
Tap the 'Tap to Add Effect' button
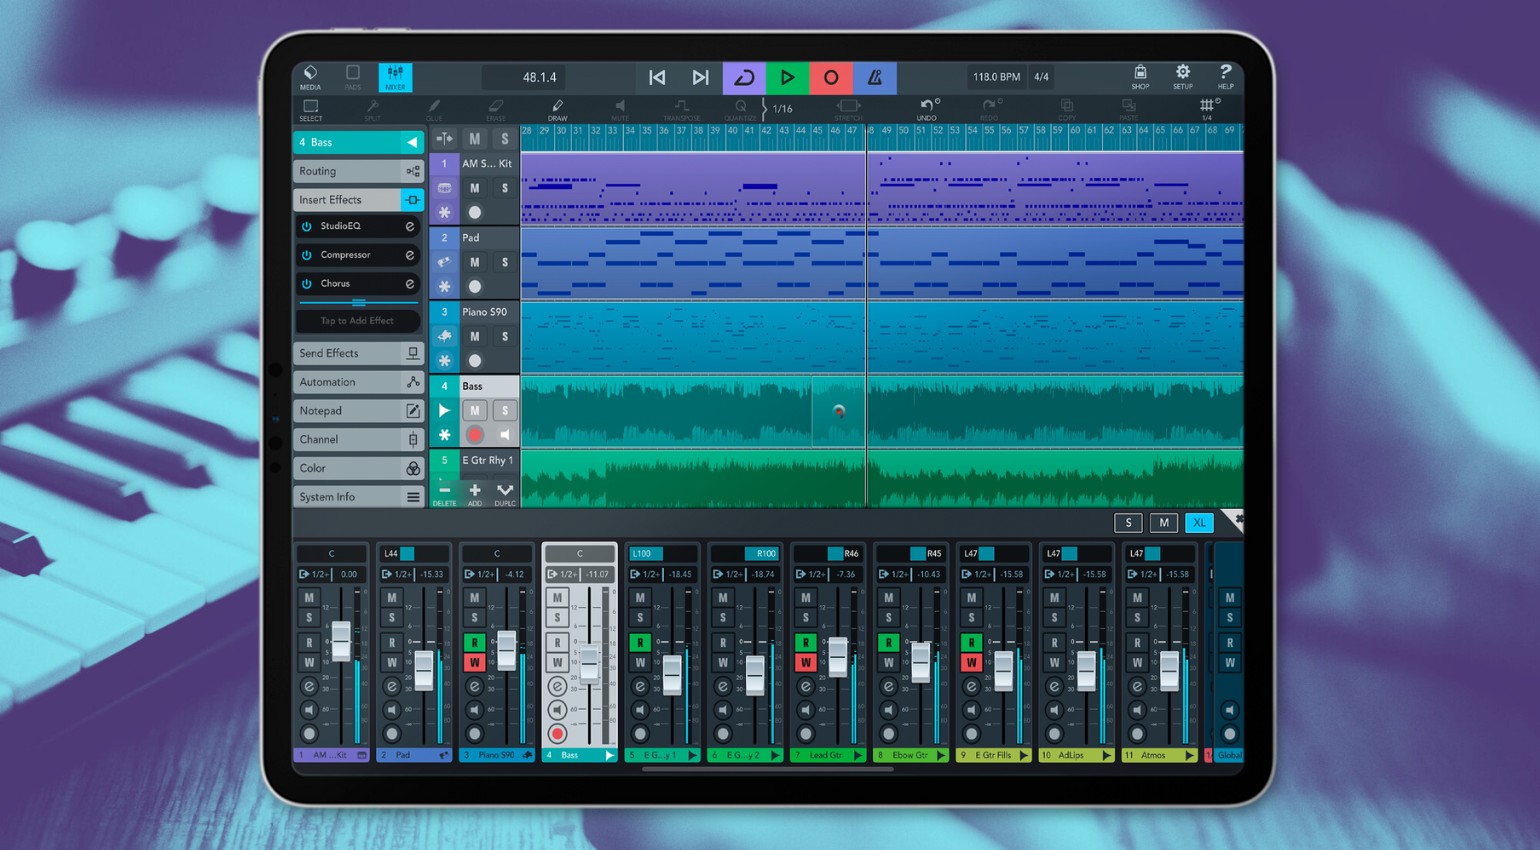coord(357,320)
